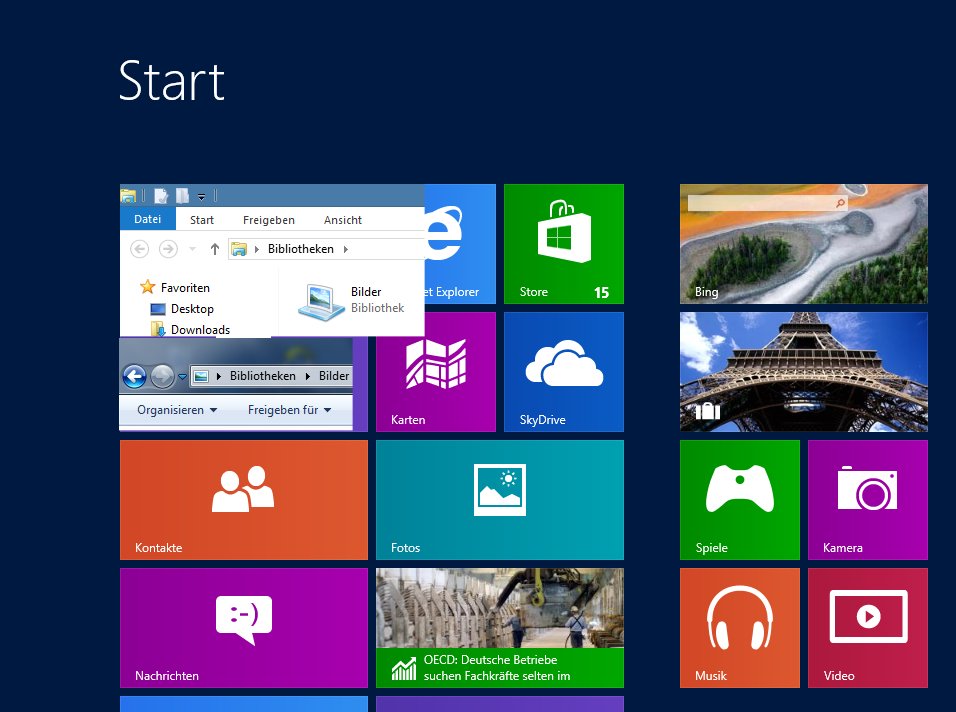956x712 pixels.
Task: Open the Organisieren dropdown menu
Action: 177,410
